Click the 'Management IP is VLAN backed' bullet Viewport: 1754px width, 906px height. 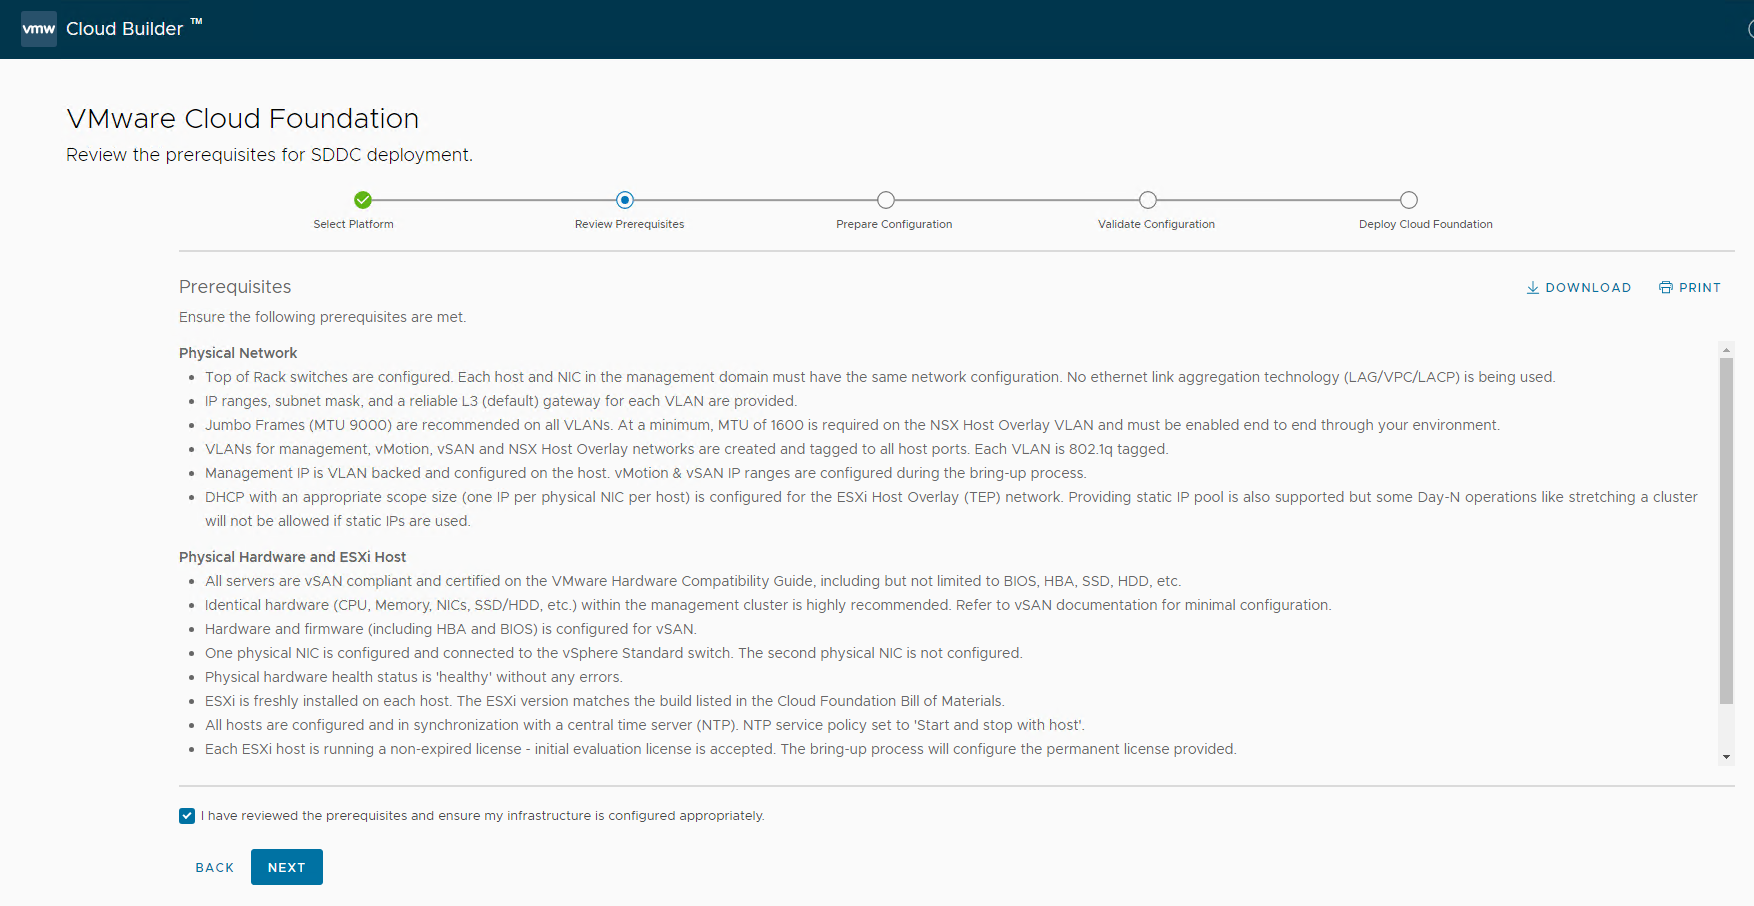(x=646, y=473)
